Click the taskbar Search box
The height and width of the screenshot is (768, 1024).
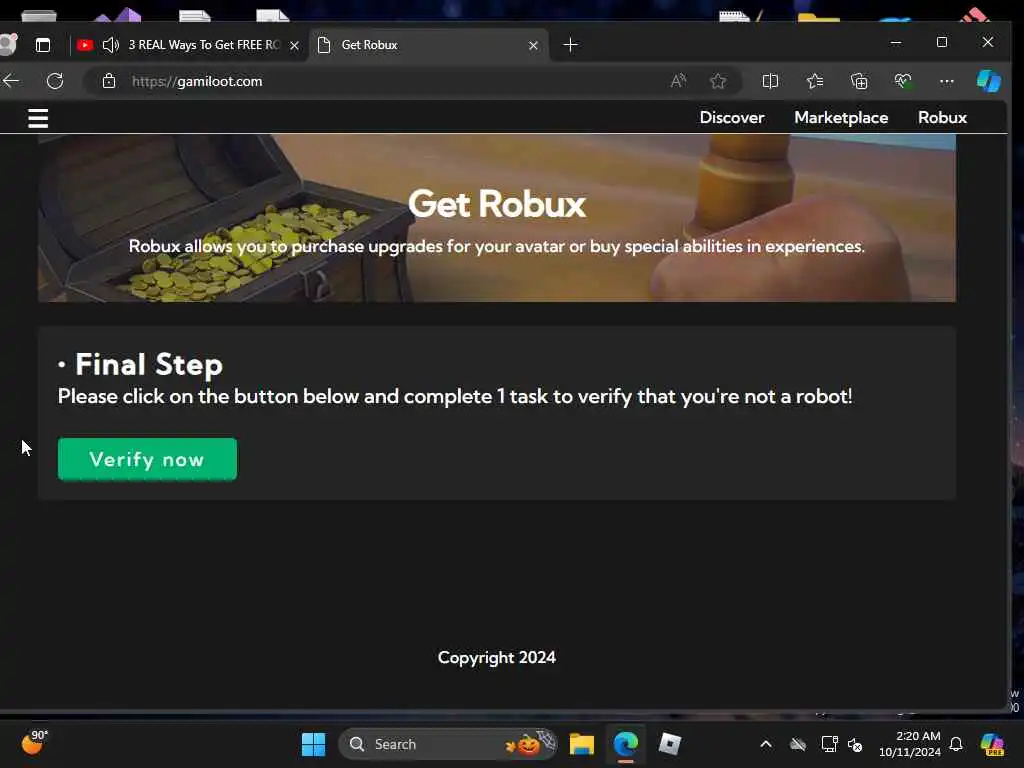447,744
